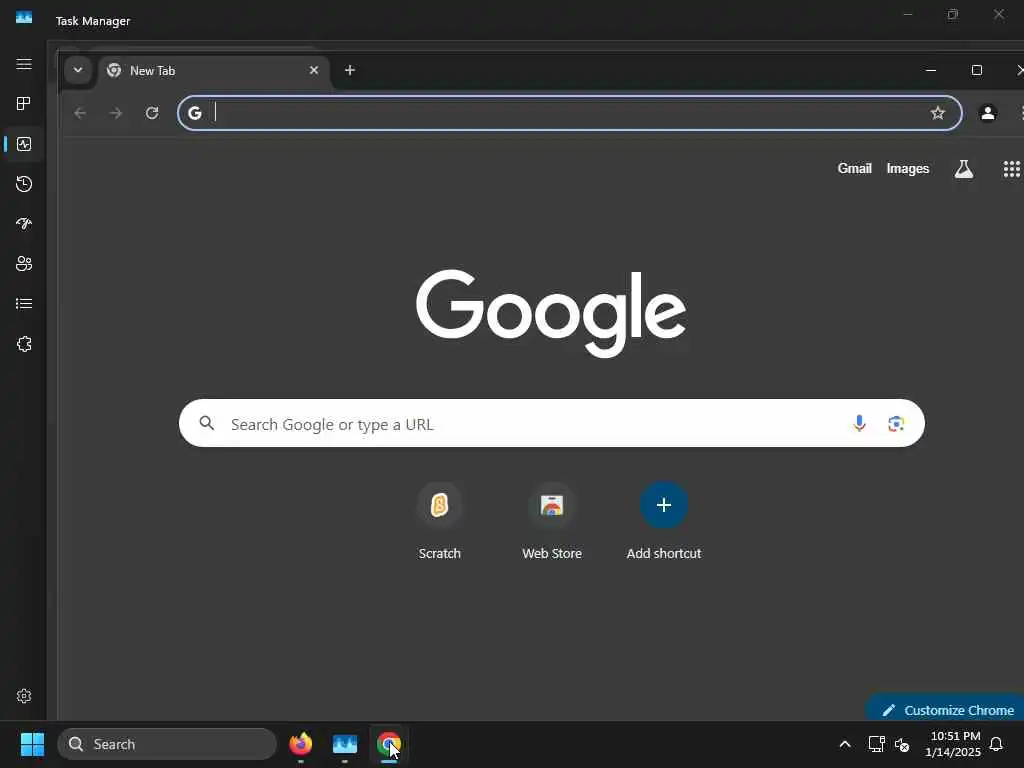Image resolution: width=1024 pixels, height=768 pixels.
Task: Expand Chrome tab search dropdown
Action: click(78, 70)
